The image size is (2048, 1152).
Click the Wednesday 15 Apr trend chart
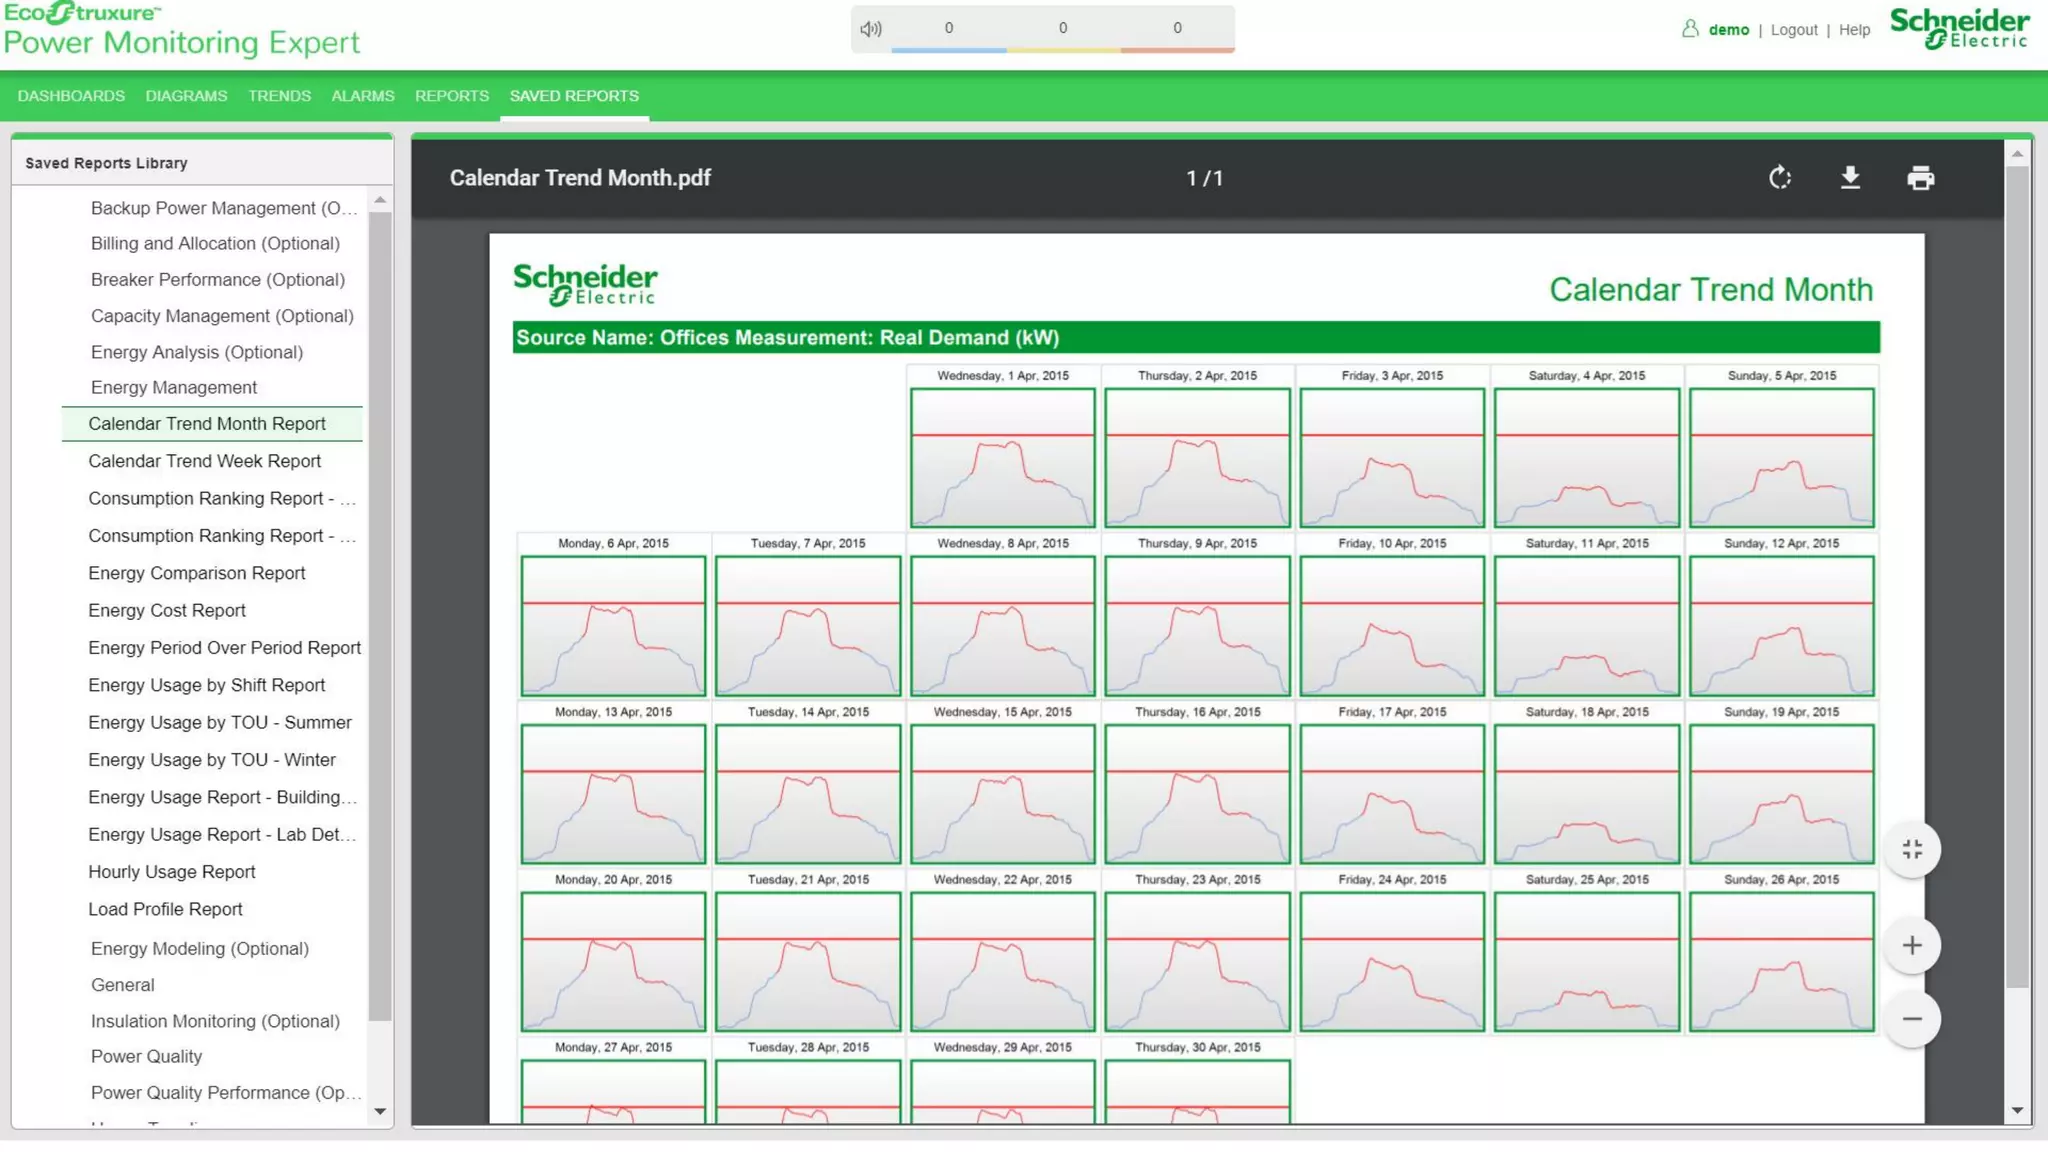[1002, 793]
